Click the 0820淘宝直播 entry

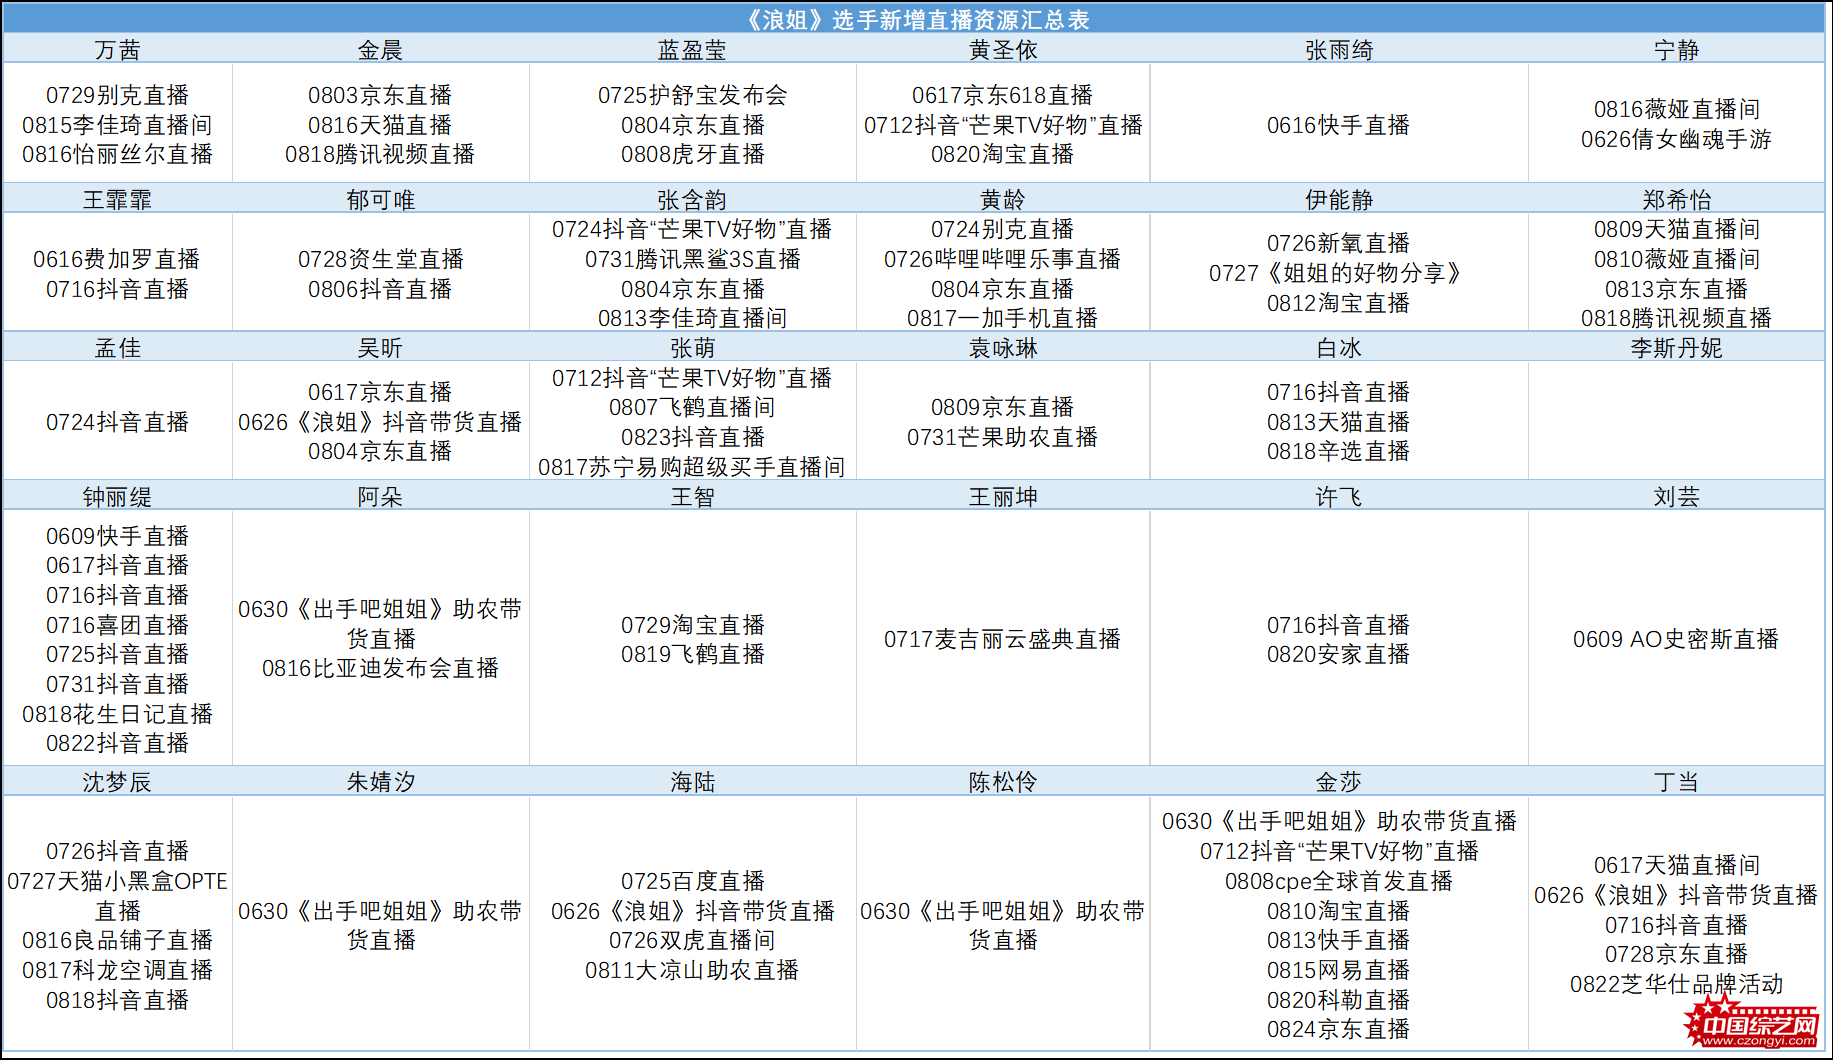tap(1003, 154)
